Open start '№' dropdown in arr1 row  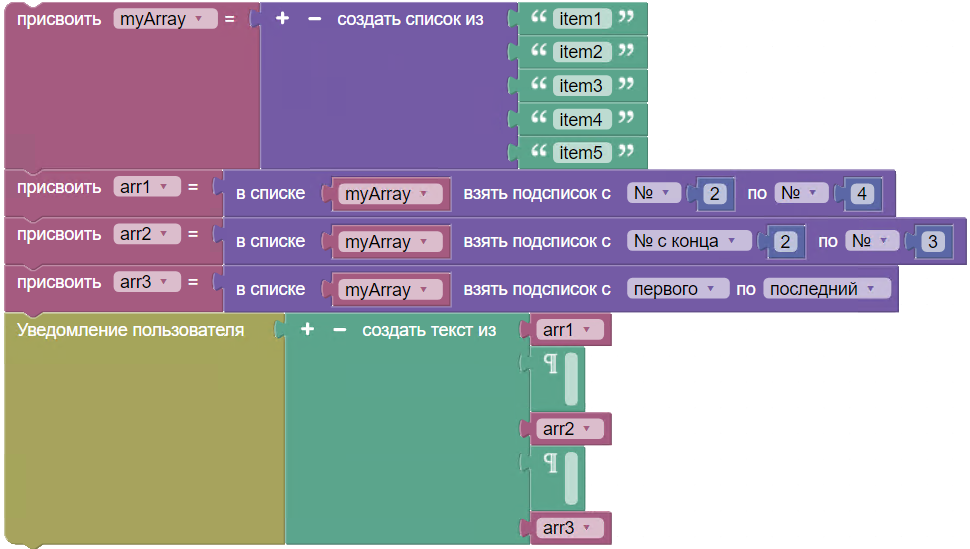coord(654,192)
